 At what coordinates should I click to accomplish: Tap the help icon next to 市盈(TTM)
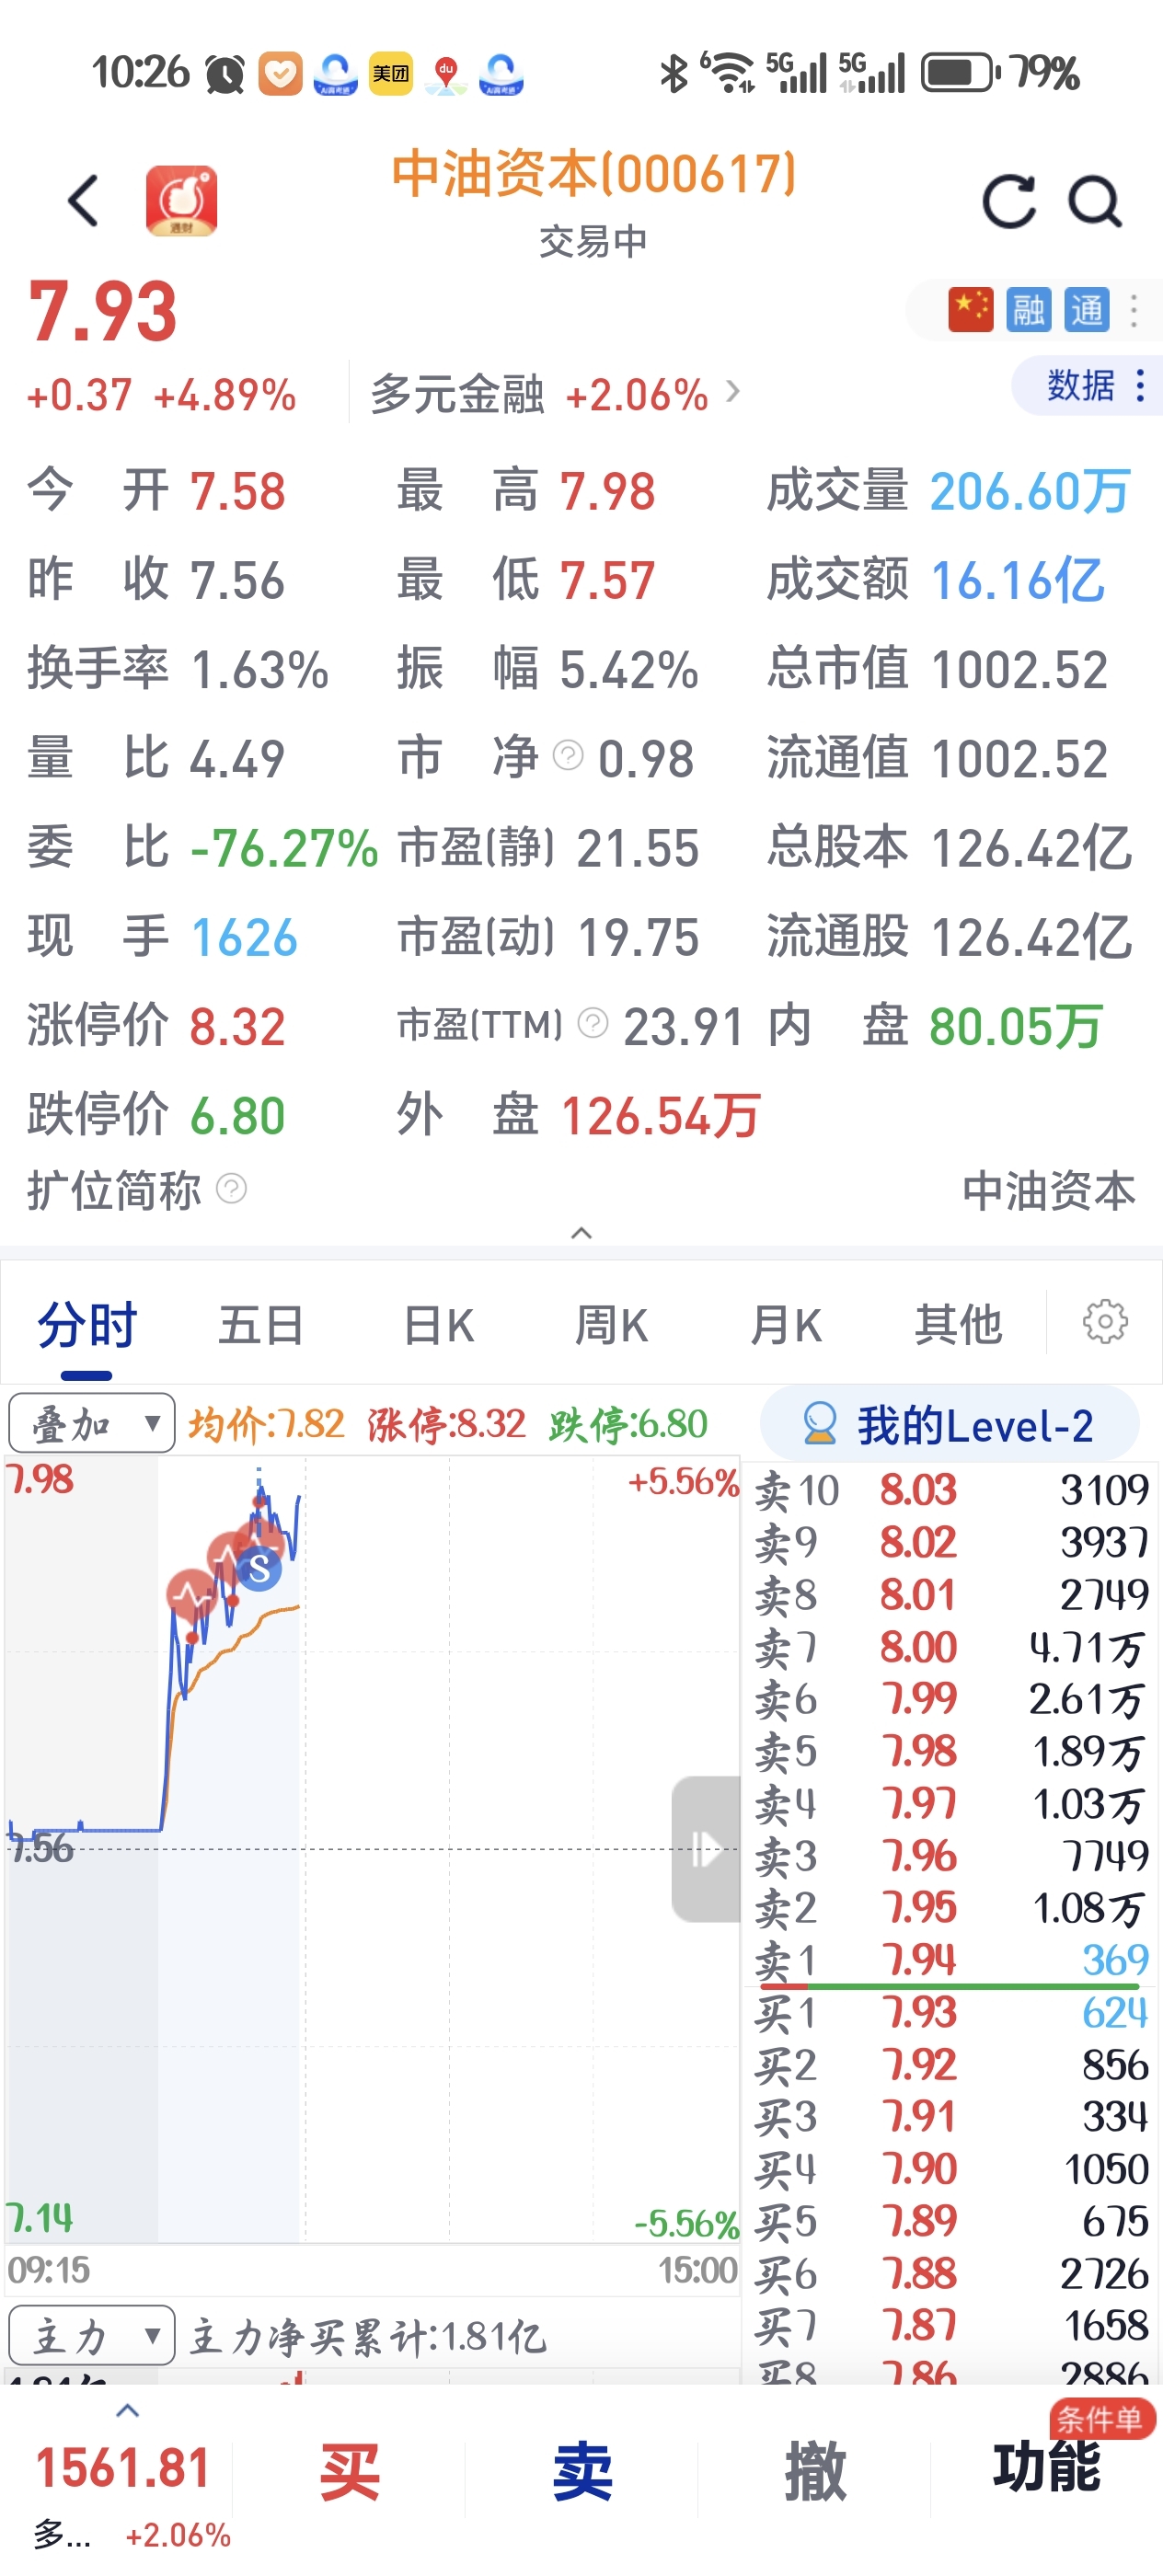coord(593,1023)
